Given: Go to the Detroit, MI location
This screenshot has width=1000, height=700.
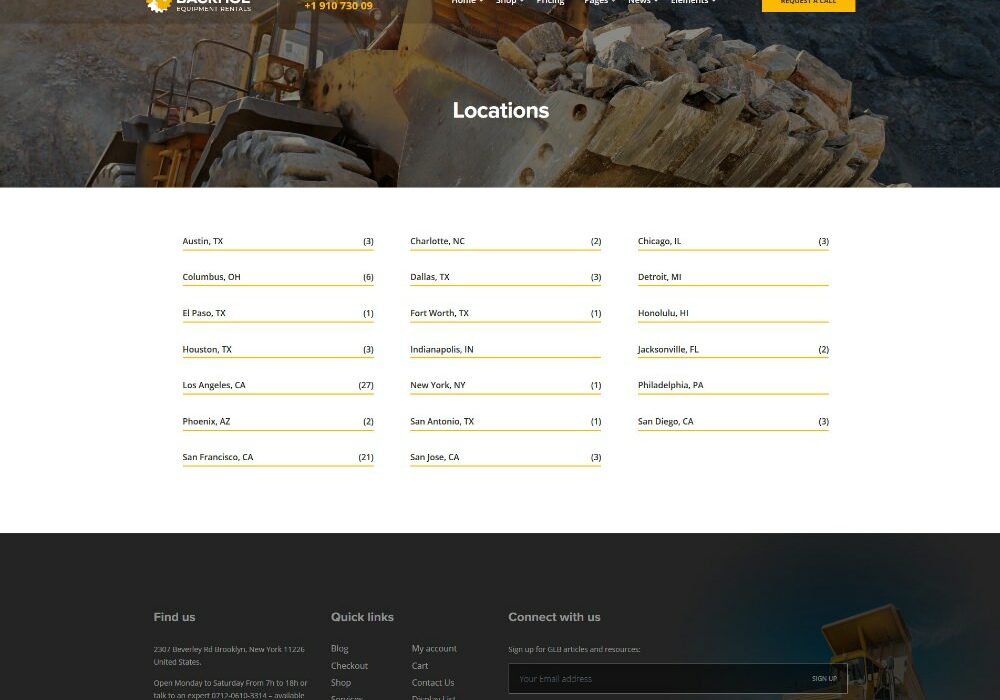Looking at the screenshot, I should [x=659, y=277].
